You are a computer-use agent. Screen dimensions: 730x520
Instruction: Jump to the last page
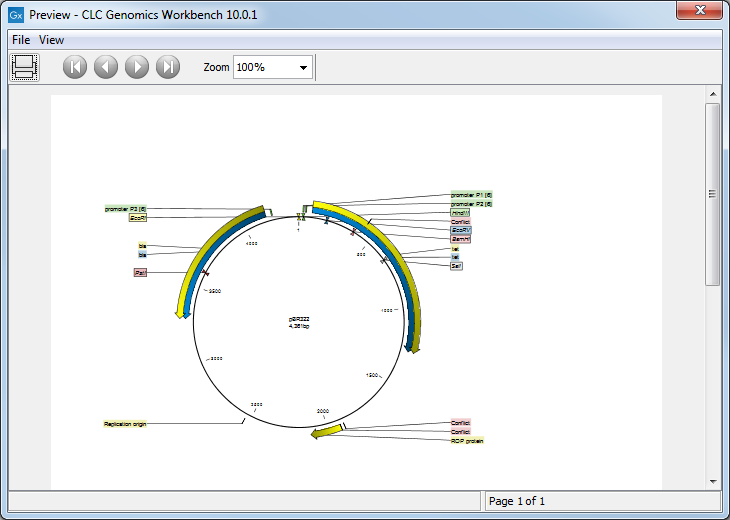coord(168,67)
